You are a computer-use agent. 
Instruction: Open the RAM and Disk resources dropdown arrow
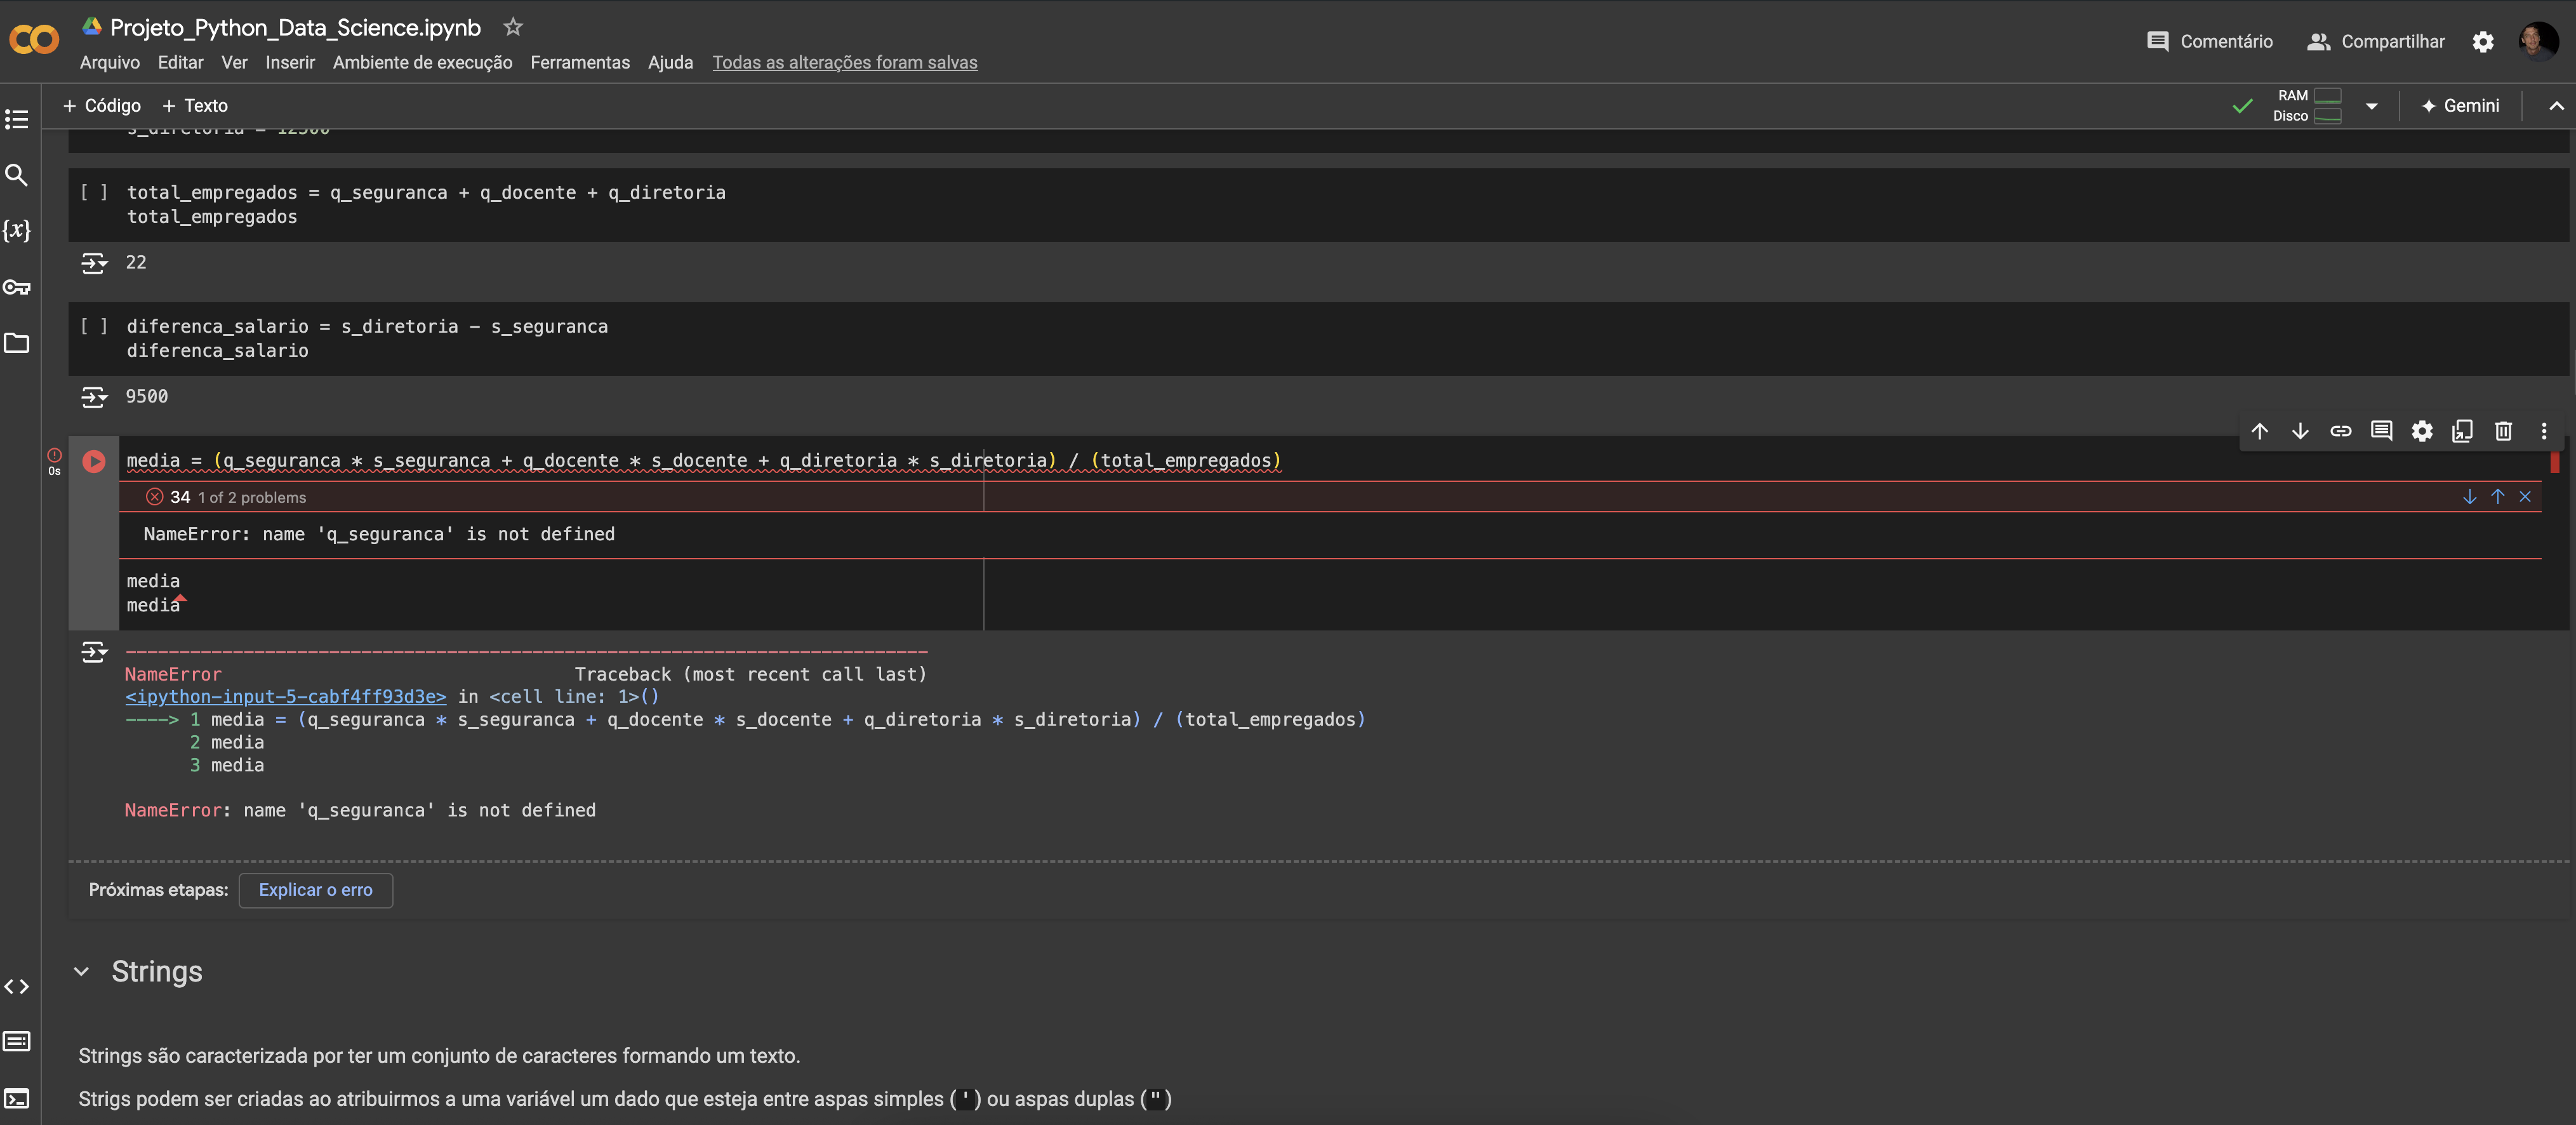pyautogui.click(x=2372, y=106)
